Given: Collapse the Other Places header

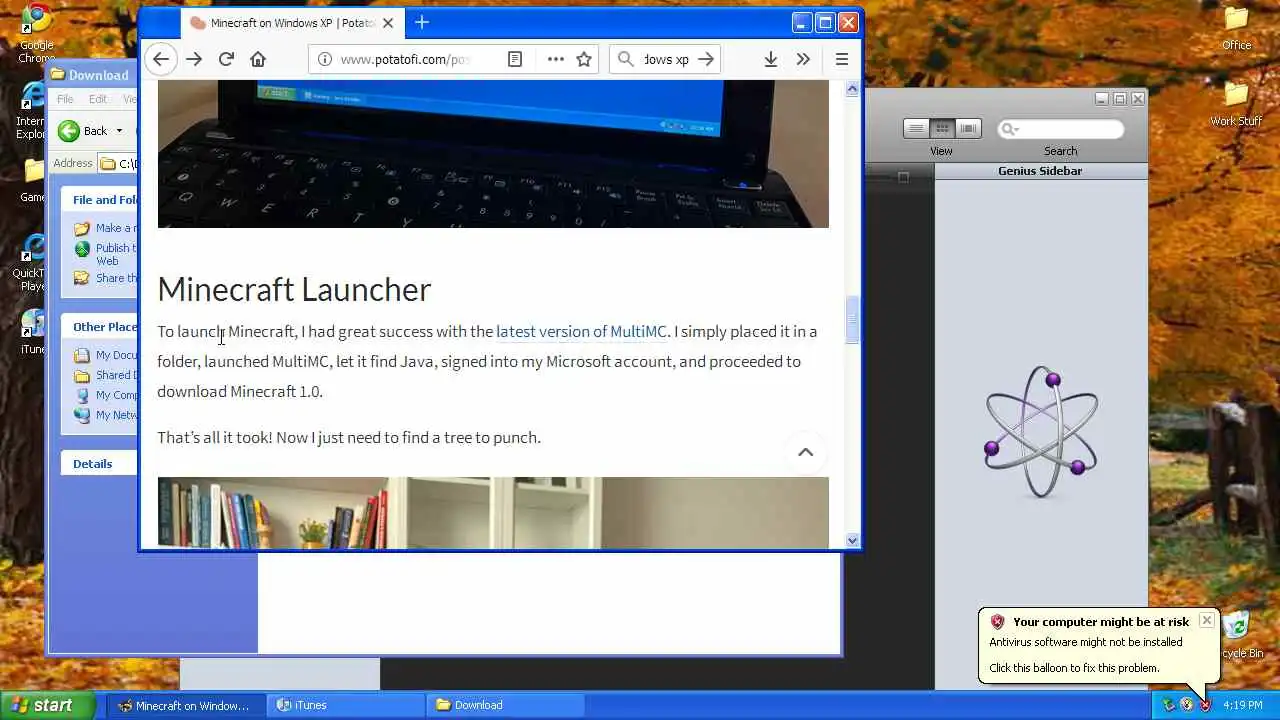Looking at the screenshot, I should coord(100,326).
